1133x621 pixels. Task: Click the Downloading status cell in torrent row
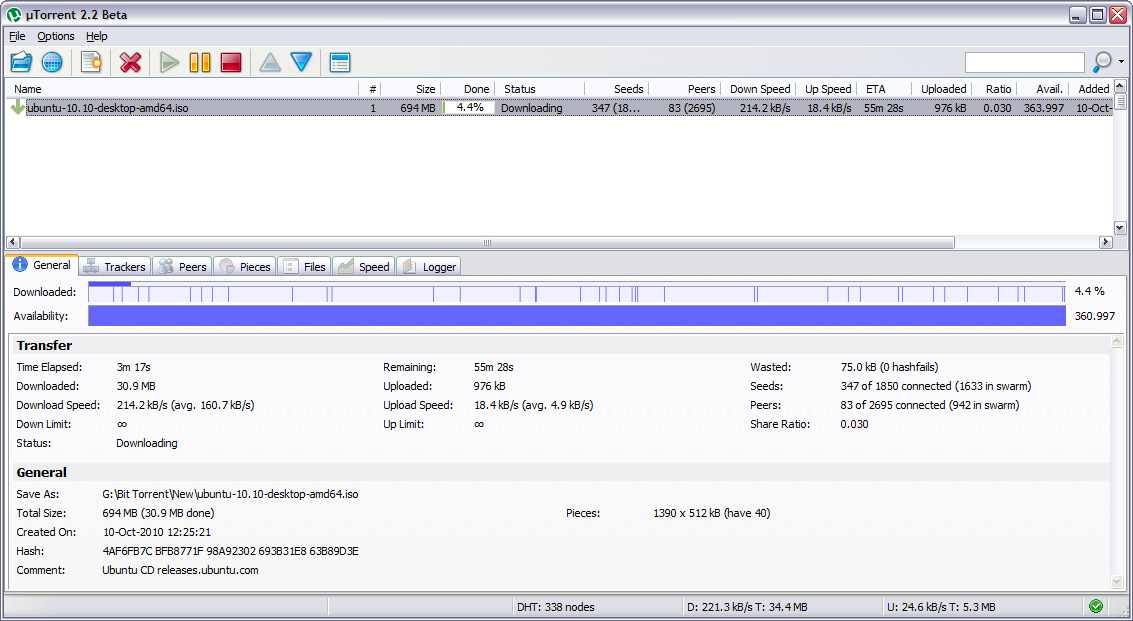pos(531,108)
